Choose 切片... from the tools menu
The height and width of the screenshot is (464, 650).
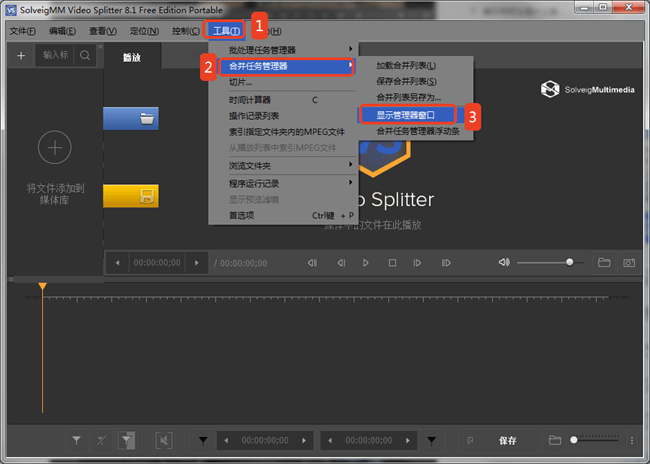point(284,82)
